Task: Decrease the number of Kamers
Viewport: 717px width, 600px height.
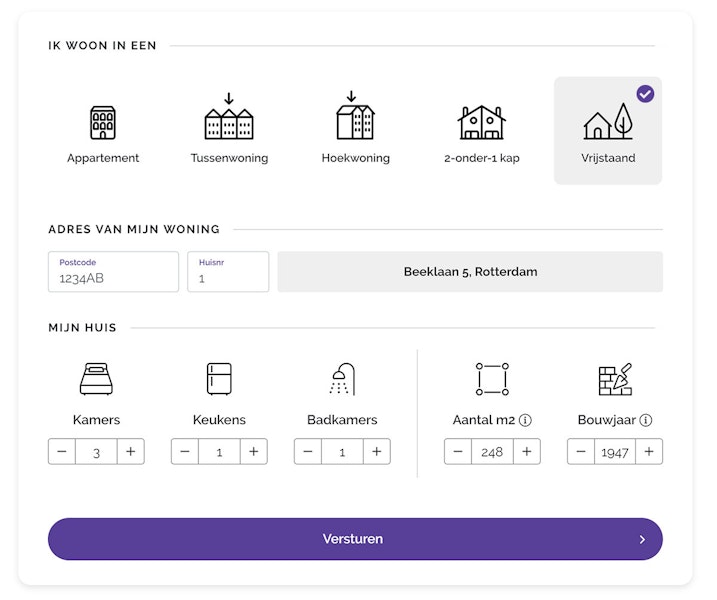Action: [x=62, y=451]
